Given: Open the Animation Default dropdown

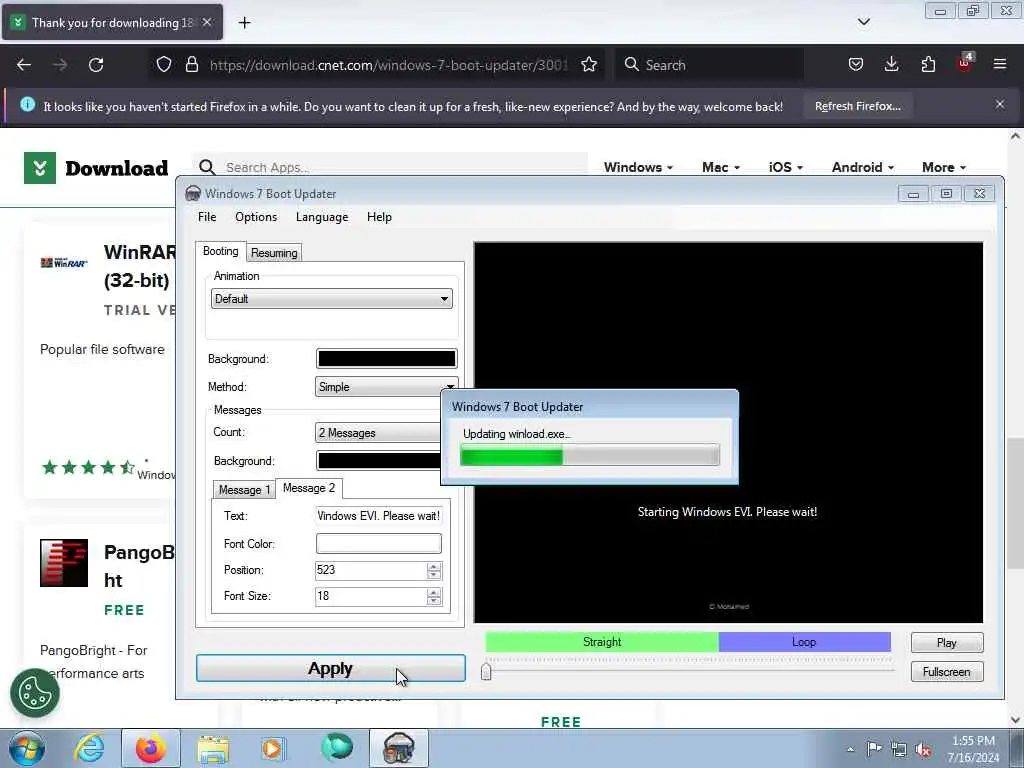Looking at the screenshot, I should pos(332,299).
